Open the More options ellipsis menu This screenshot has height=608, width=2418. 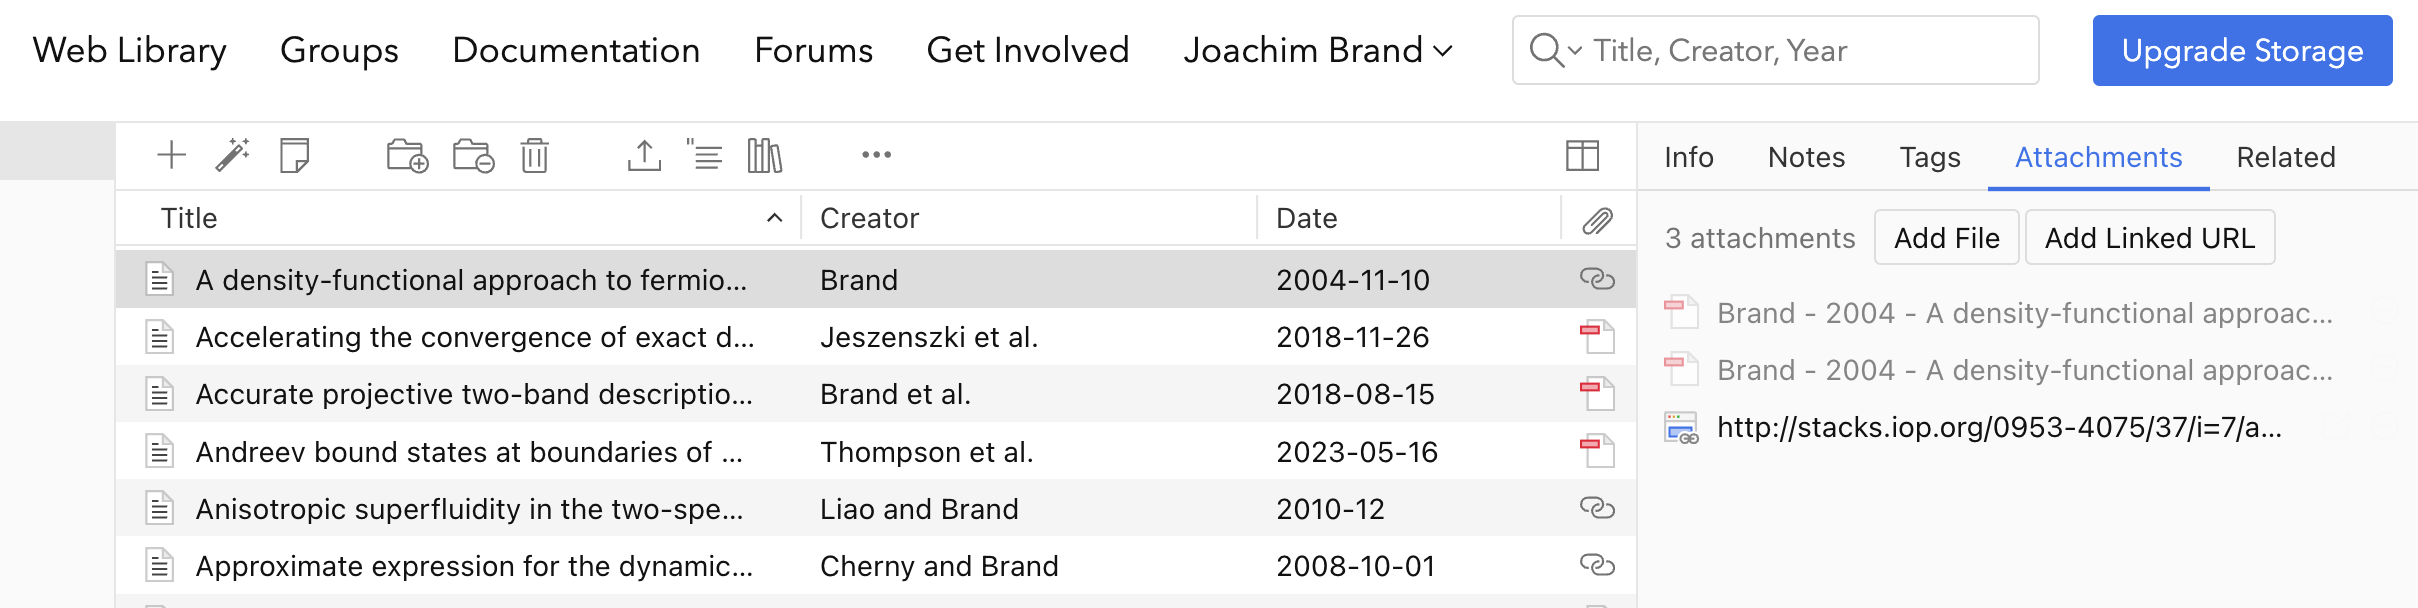coord(876,155)
